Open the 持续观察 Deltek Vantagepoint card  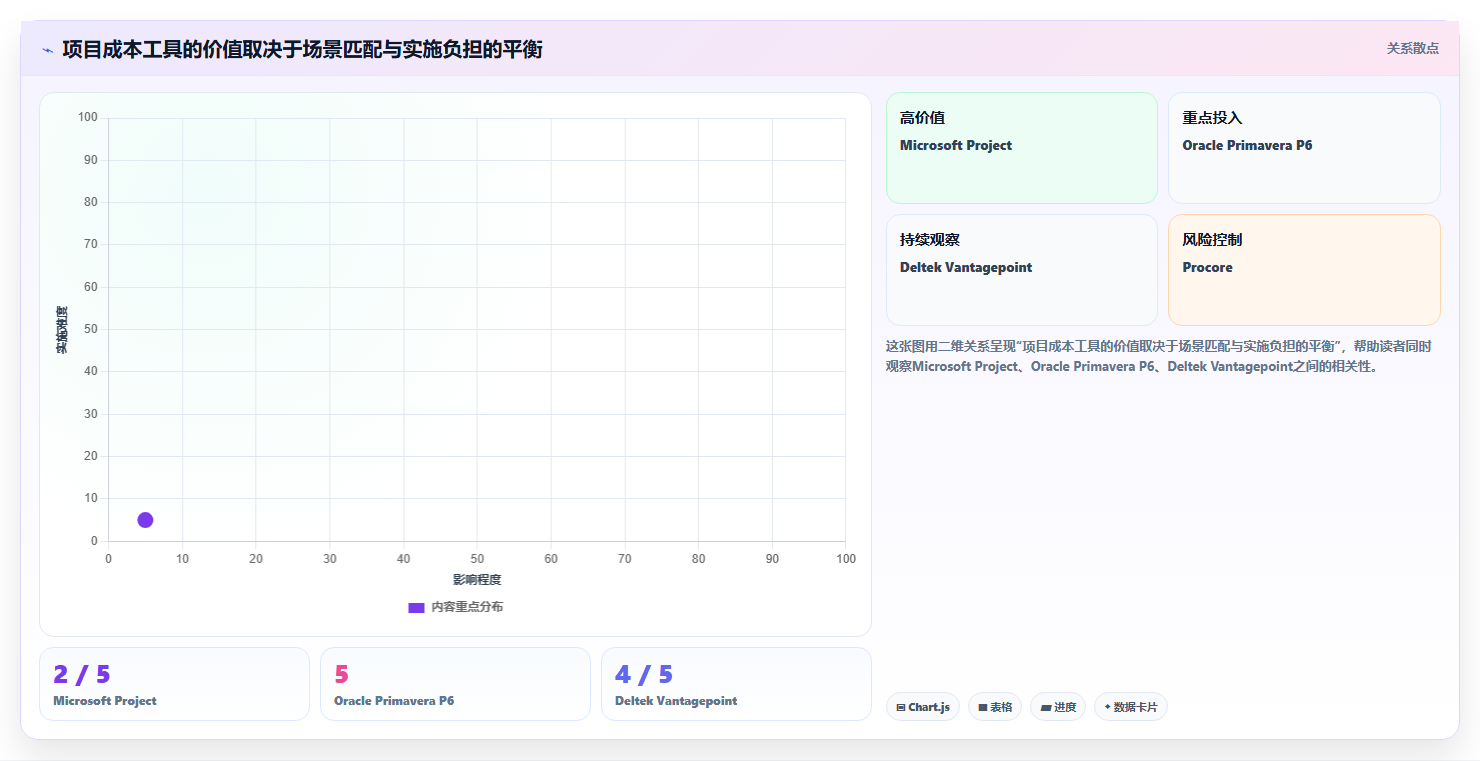(1021, 270)
